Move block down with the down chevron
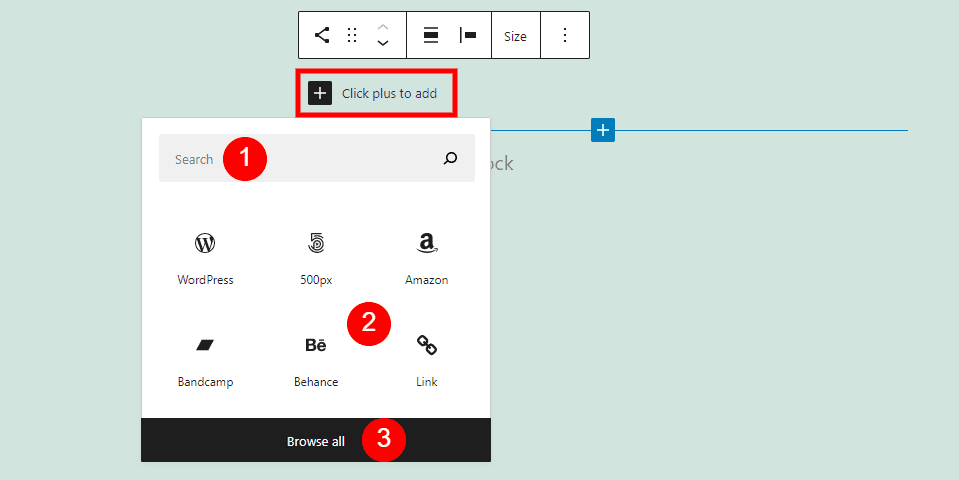 (383, 43)
